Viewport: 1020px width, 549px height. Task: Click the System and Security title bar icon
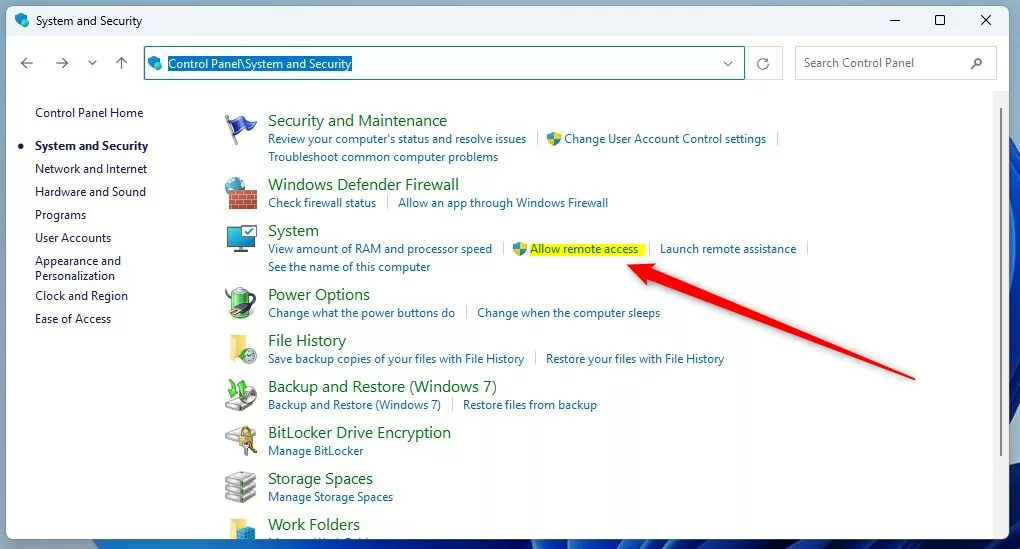(x=22, y=20)
